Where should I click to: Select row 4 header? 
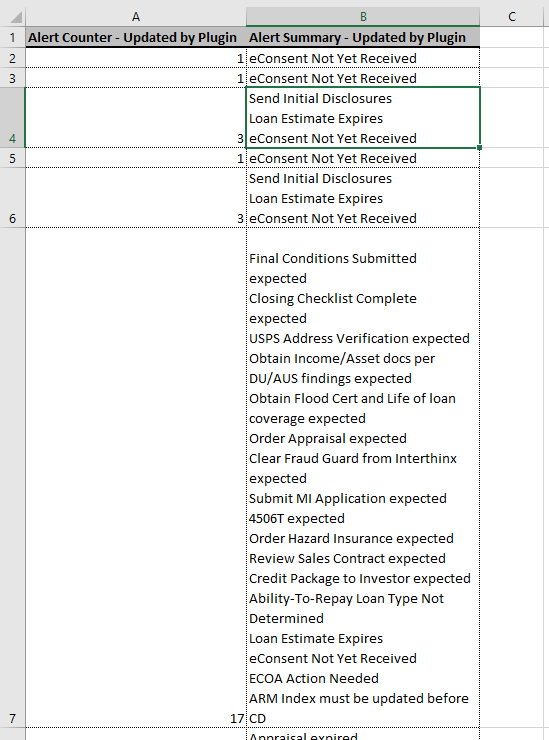(x=13, y=118)
